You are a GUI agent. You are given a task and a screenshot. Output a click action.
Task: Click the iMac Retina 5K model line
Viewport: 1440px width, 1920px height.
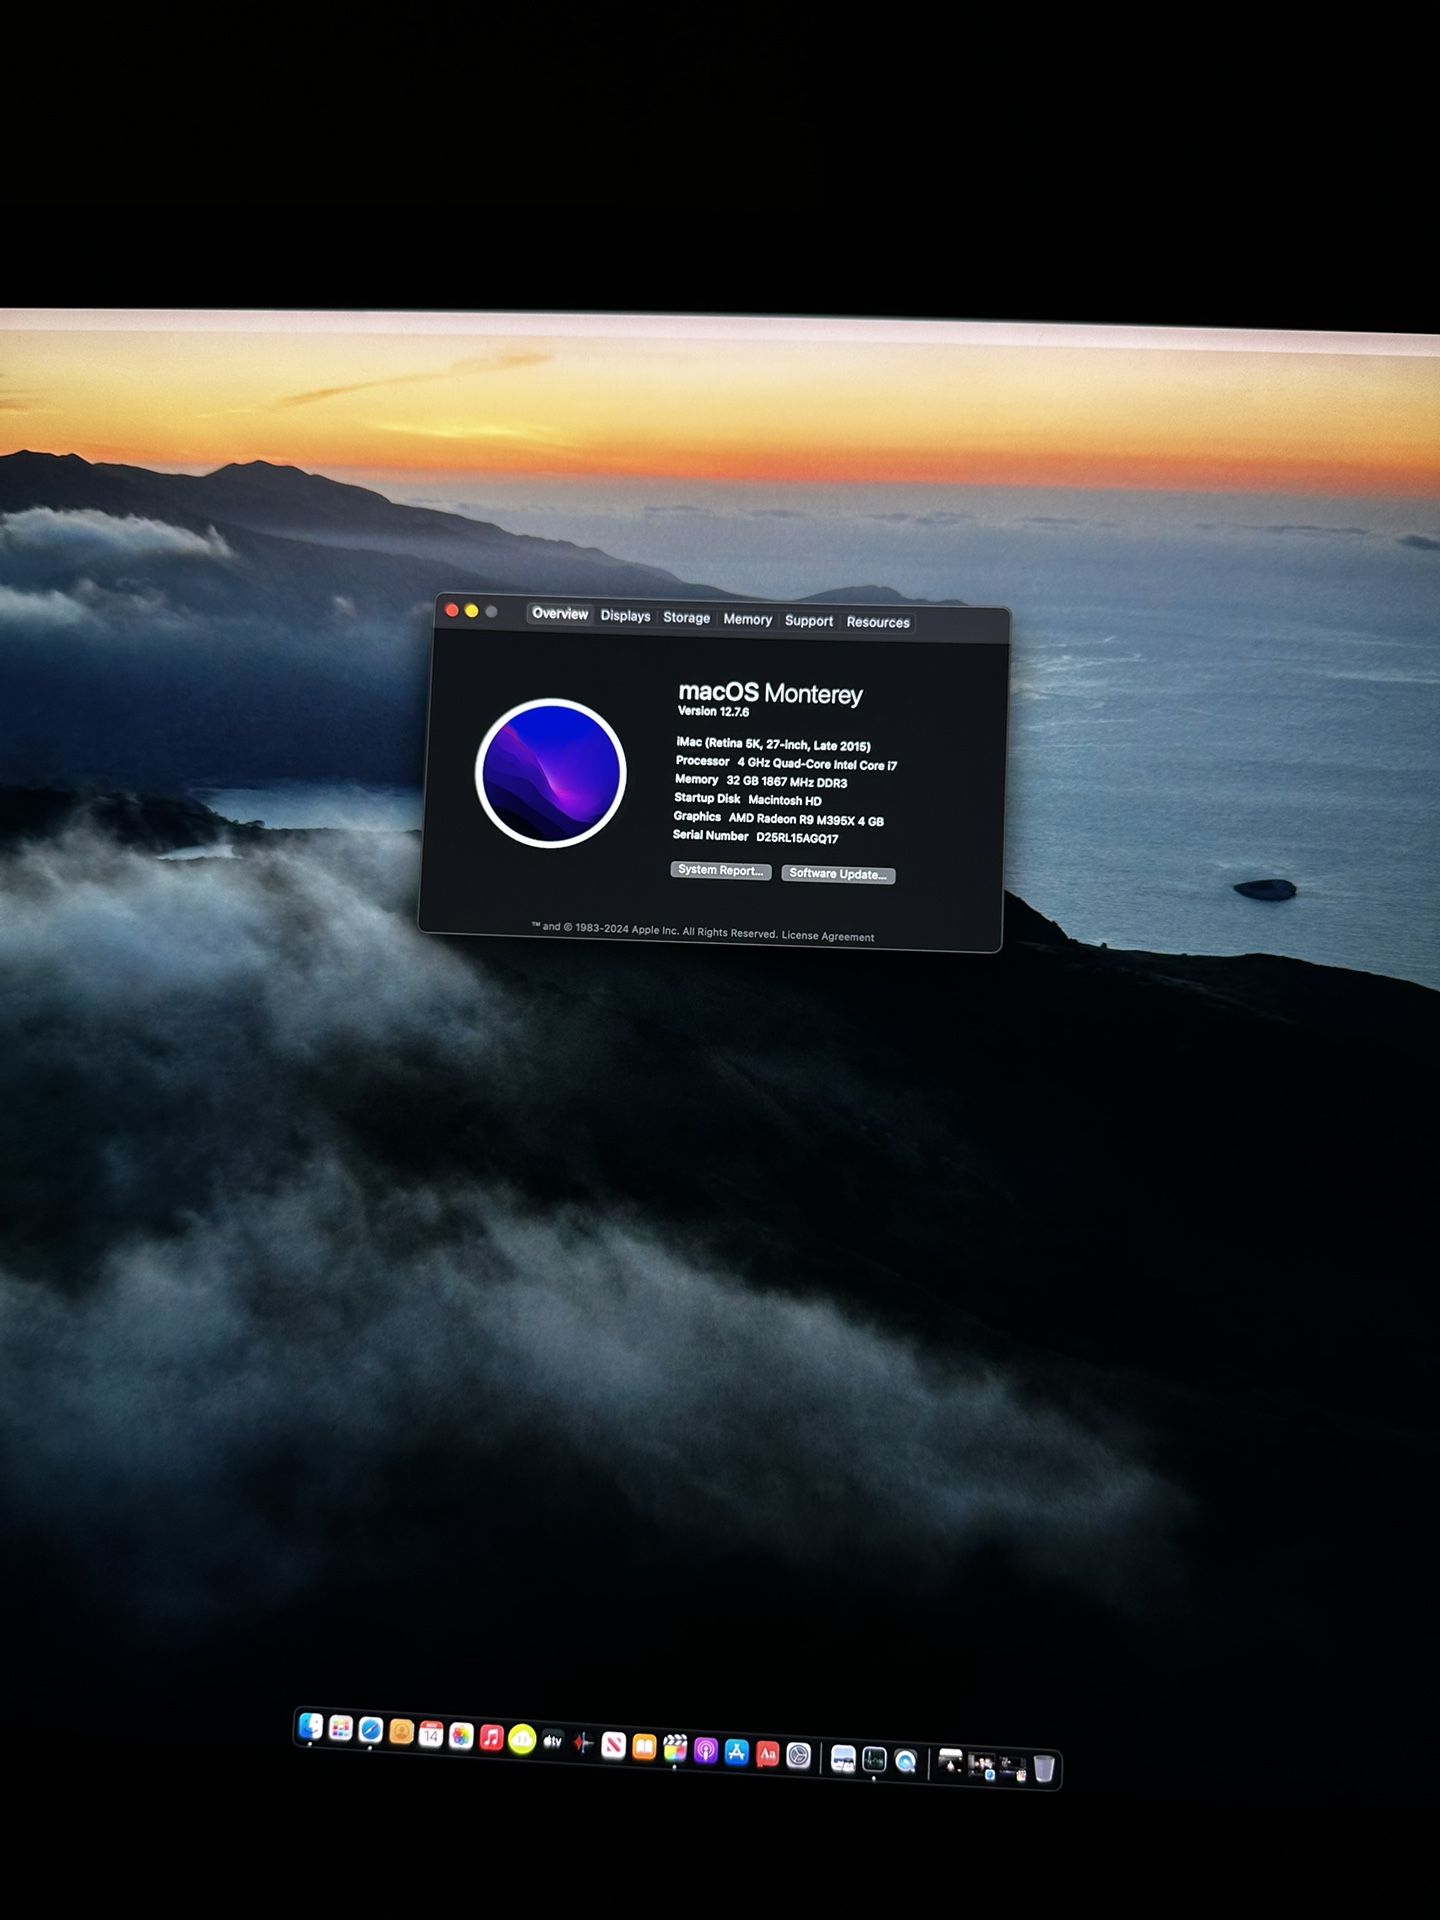pyautogui.click(x=773, y=745)
